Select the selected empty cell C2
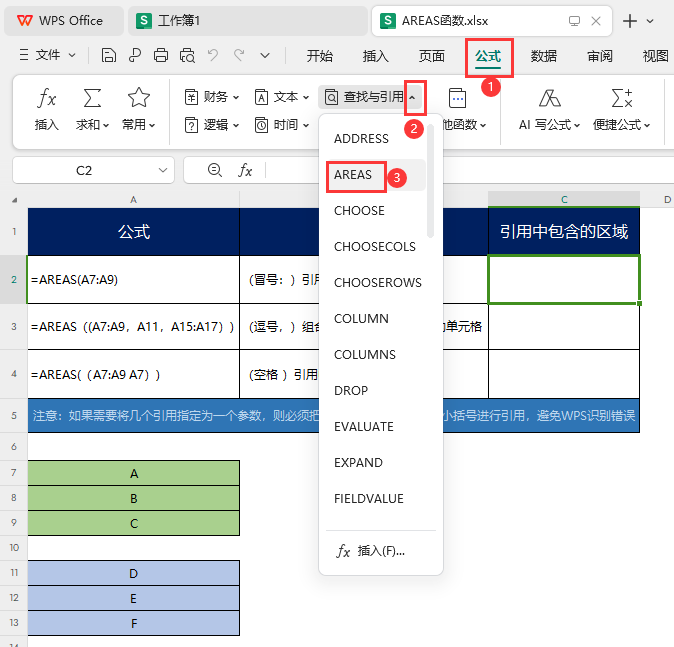Image resolution: width=674 pixels, height=647 pixels. tap(564, 280)
